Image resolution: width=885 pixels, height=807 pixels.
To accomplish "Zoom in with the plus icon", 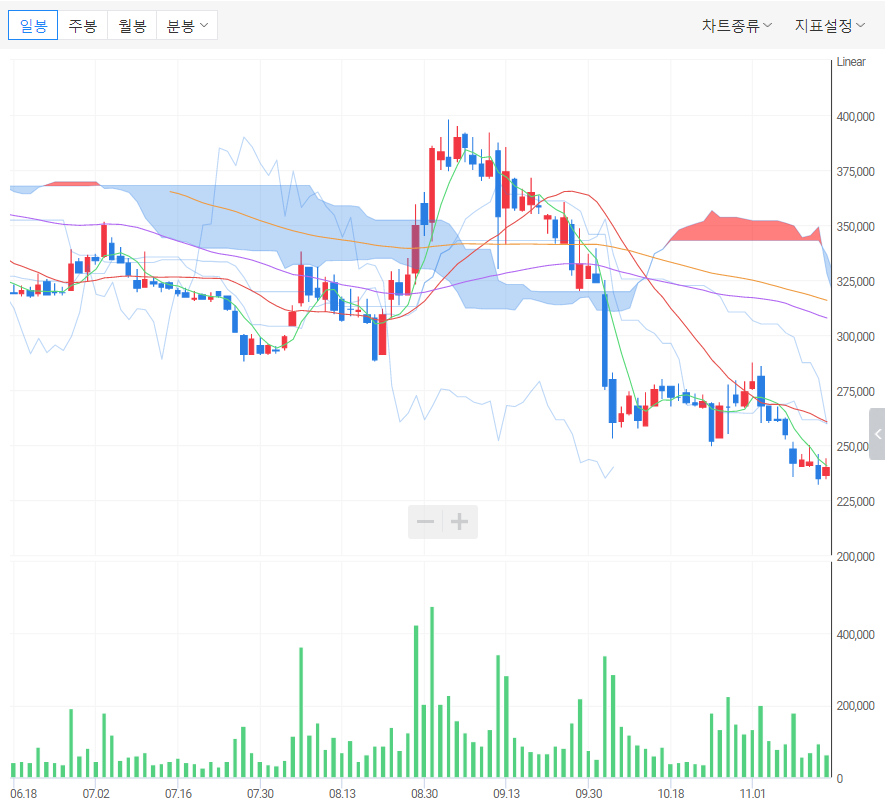I will pyautogui.click(x=460, y=521).
